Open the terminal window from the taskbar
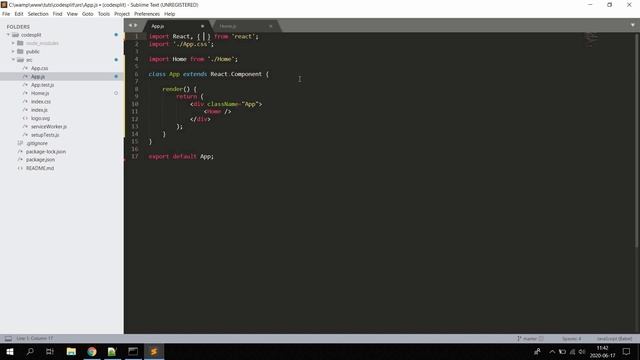 [x=133, y=352]
